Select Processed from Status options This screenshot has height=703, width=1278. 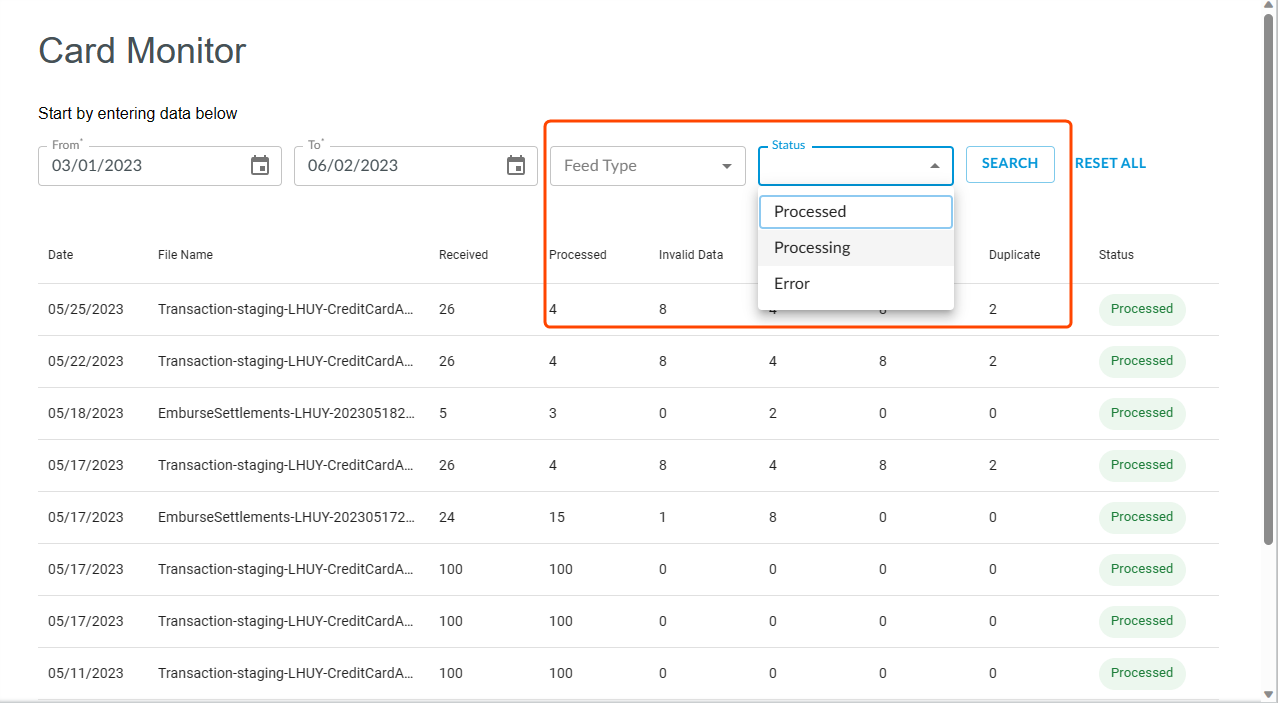click(x=855, y=212)
